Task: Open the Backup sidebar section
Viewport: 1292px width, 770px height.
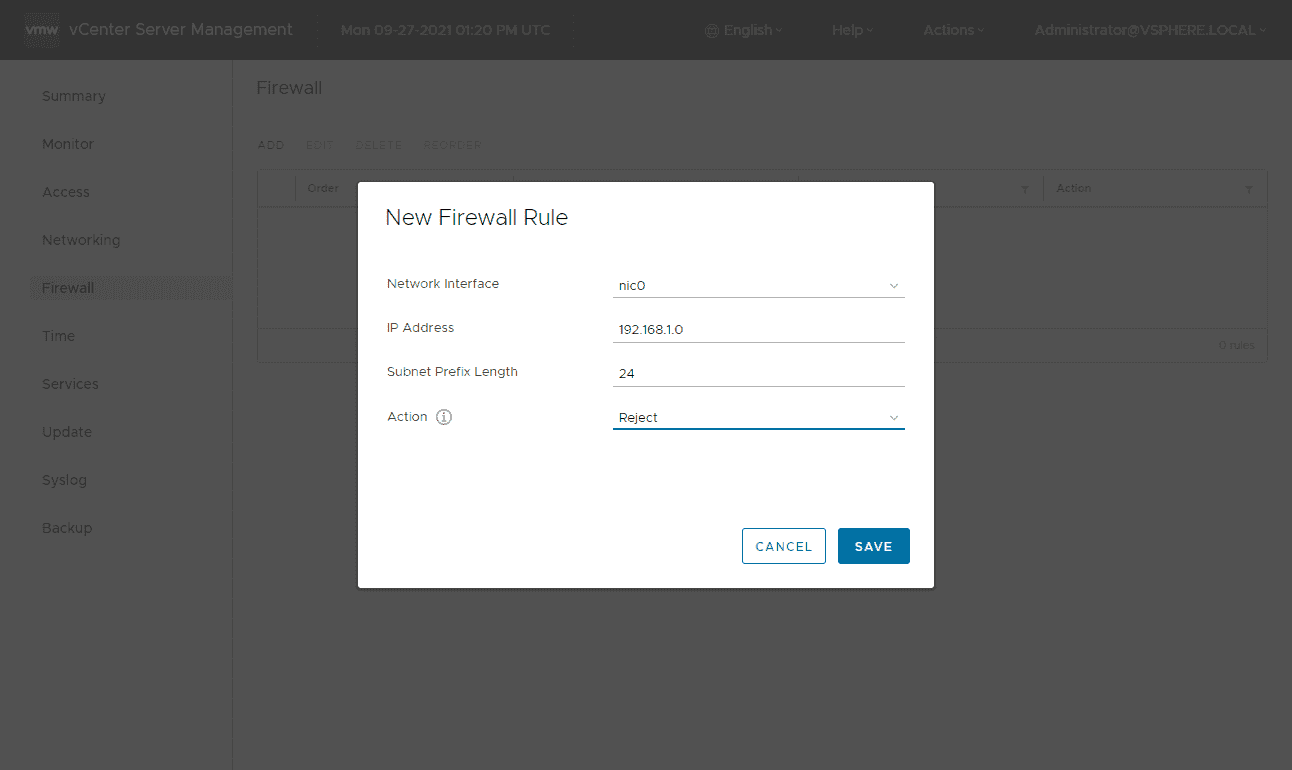Action: click(67, 528)
